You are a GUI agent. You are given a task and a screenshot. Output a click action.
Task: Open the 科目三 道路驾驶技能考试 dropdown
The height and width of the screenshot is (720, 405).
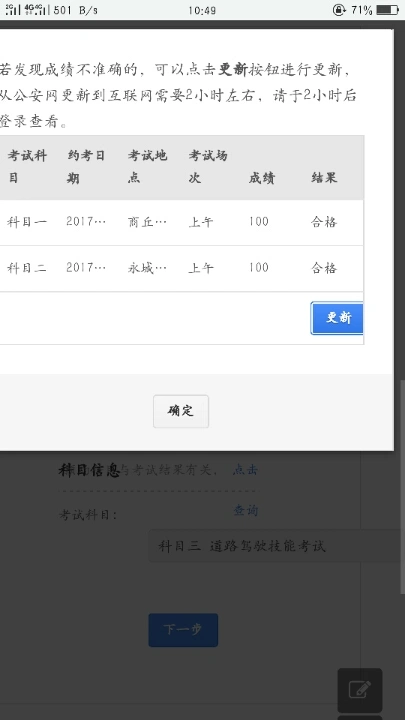click(x=276, y=546)
